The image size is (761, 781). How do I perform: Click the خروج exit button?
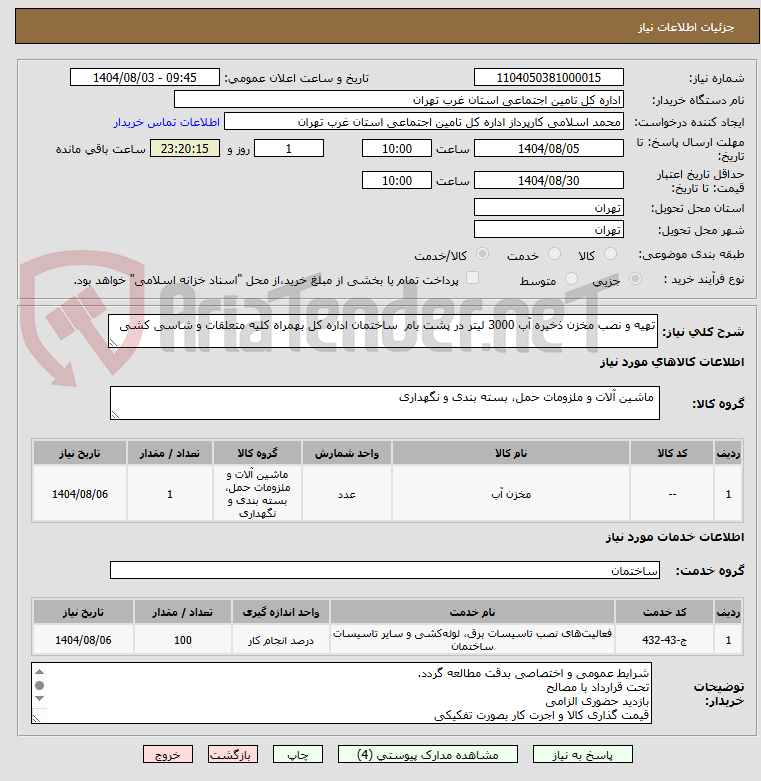pyautogui.click(x=167, y=754)
